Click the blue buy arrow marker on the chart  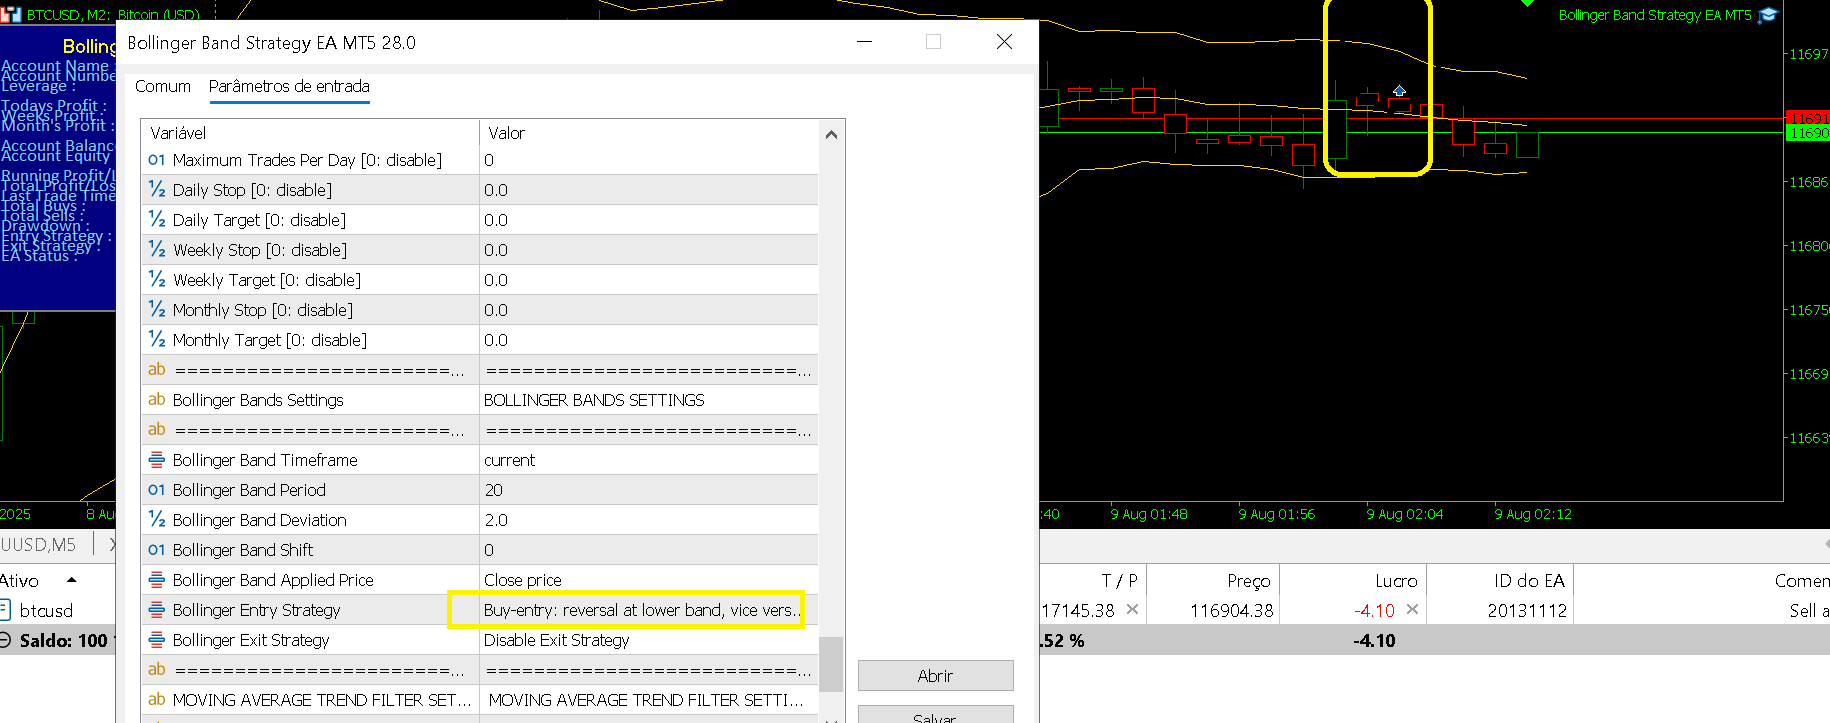point(1400,91)
